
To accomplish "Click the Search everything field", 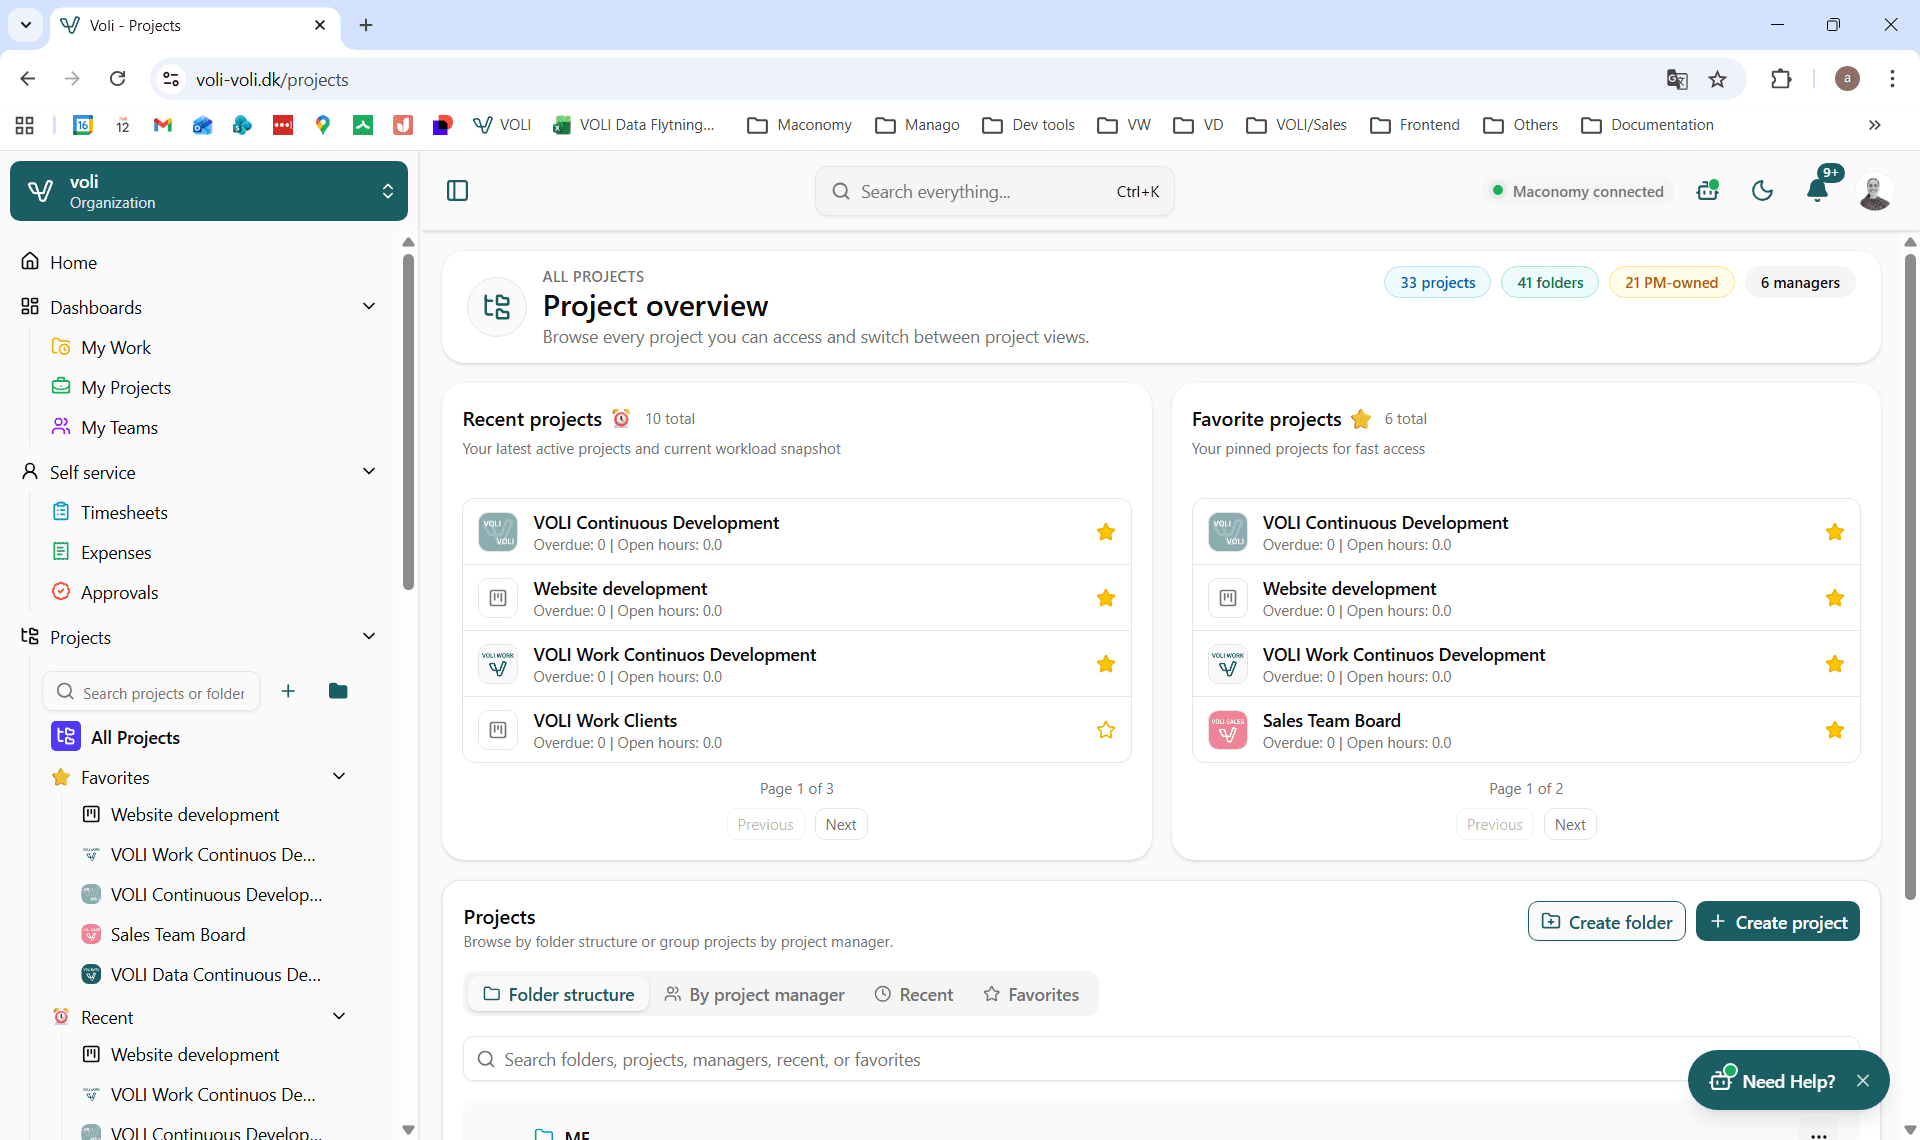I will click(993, 191).
